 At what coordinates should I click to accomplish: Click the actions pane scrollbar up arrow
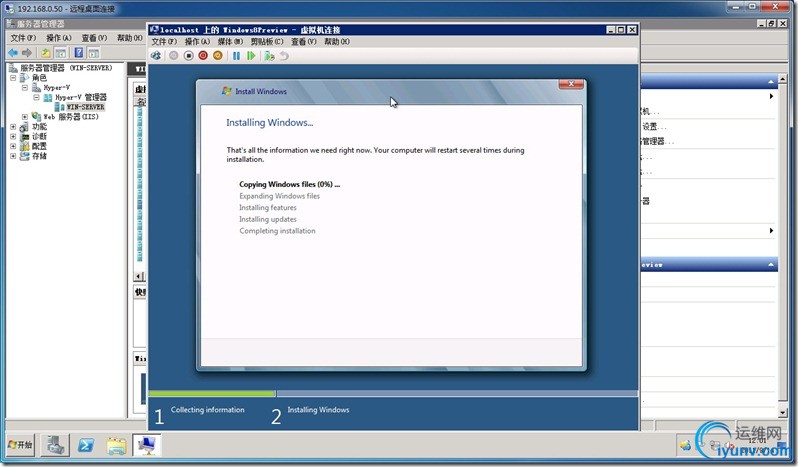coord(783,79)
